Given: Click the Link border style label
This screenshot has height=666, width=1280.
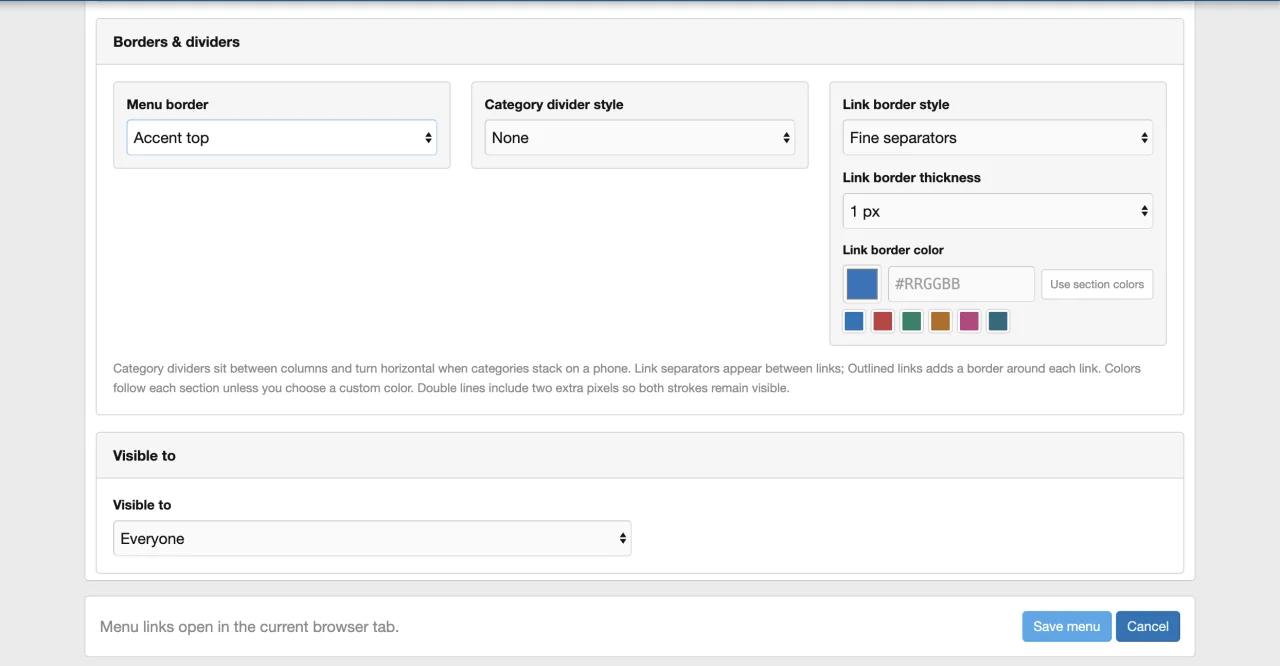Looking at the screenshot, I should point(896,104).
